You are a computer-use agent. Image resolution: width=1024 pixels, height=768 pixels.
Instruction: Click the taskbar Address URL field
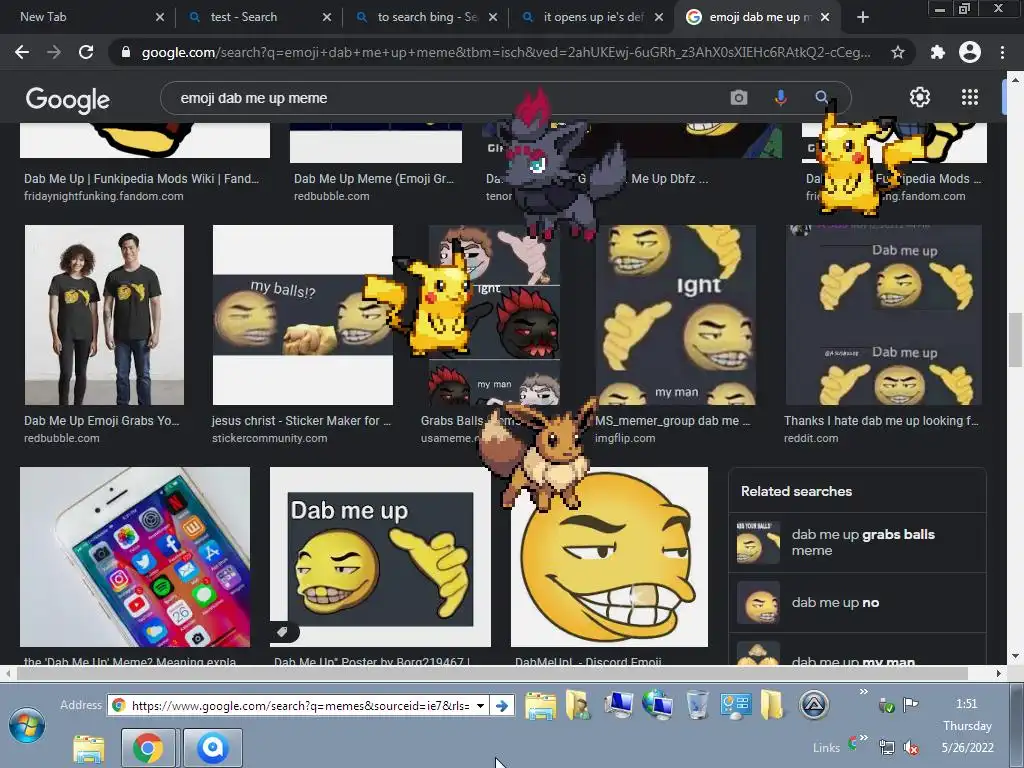300,706
